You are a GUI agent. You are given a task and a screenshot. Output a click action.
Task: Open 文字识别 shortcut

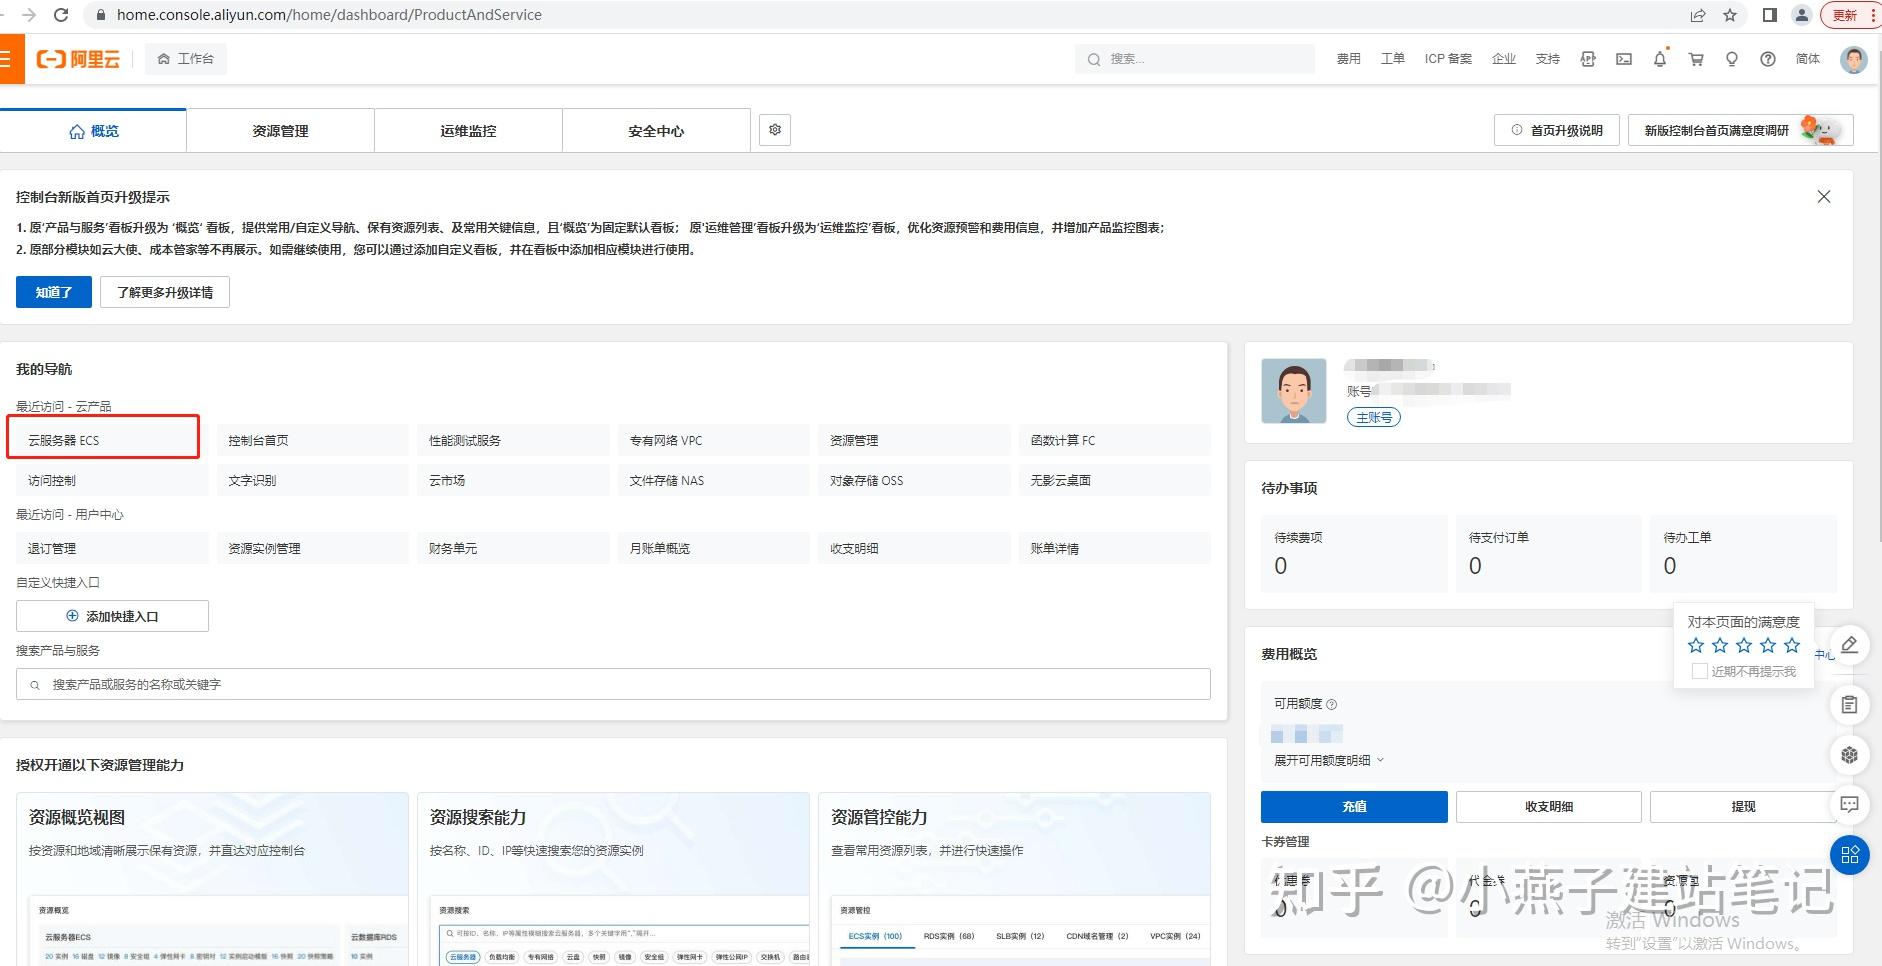click(x=313, y=480)
